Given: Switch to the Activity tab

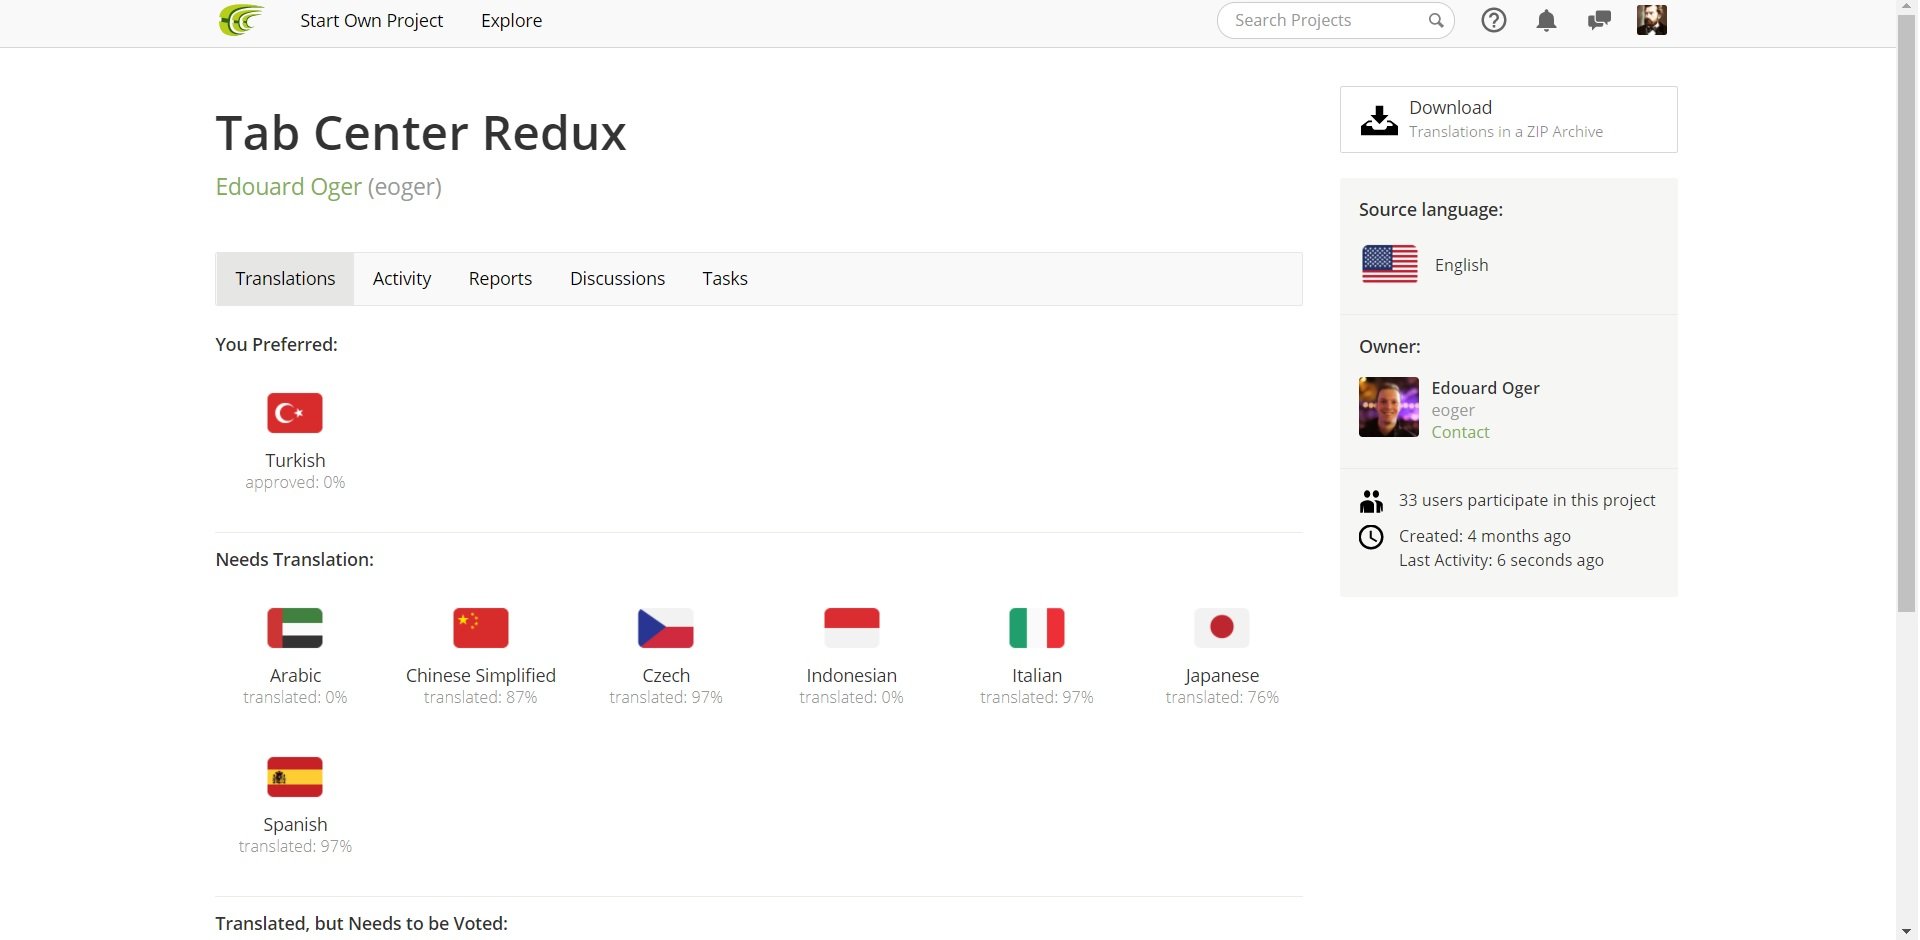Looking at the screenshot, I should click(x=402, y=279).
